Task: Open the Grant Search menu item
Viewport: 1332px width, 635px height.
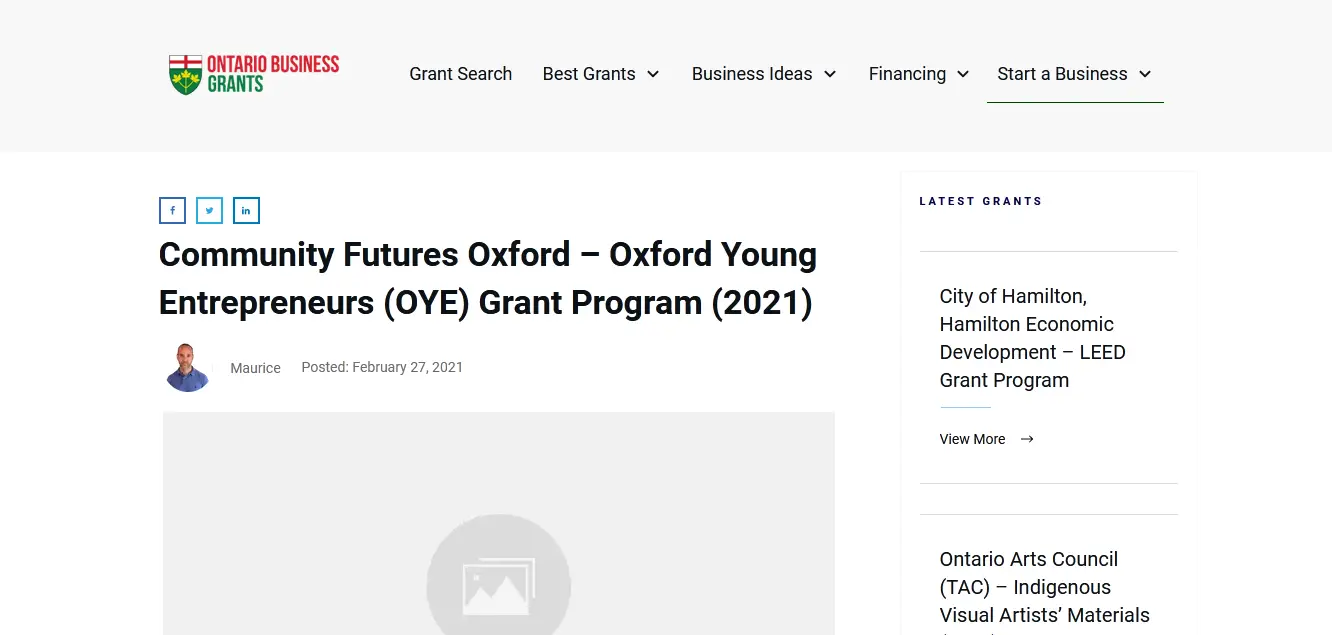Action: pos(460,74)
